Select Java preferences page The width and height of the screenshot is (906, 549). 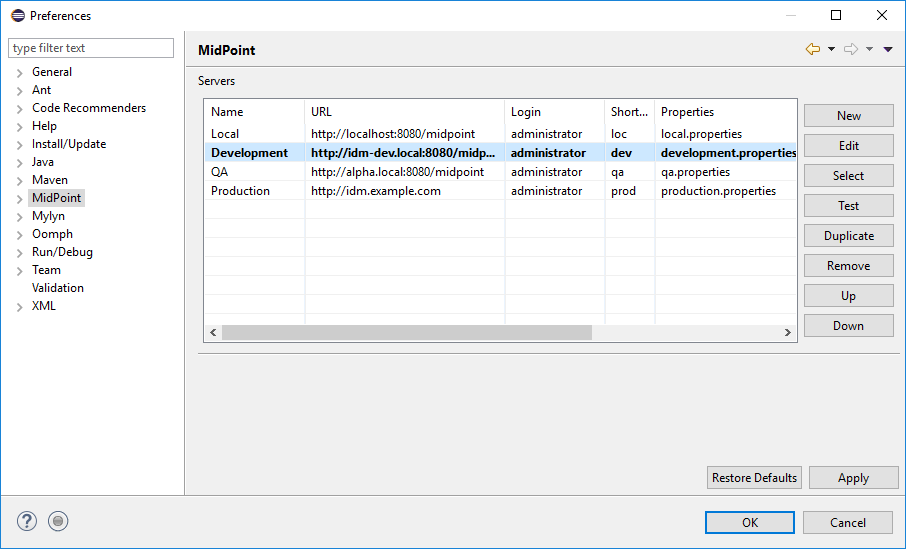point(43,162)
